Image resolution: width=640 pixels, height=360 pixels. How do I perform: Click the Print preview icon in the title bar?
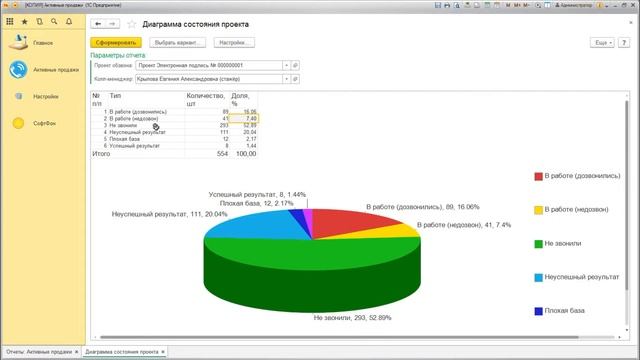pos(457,5)
